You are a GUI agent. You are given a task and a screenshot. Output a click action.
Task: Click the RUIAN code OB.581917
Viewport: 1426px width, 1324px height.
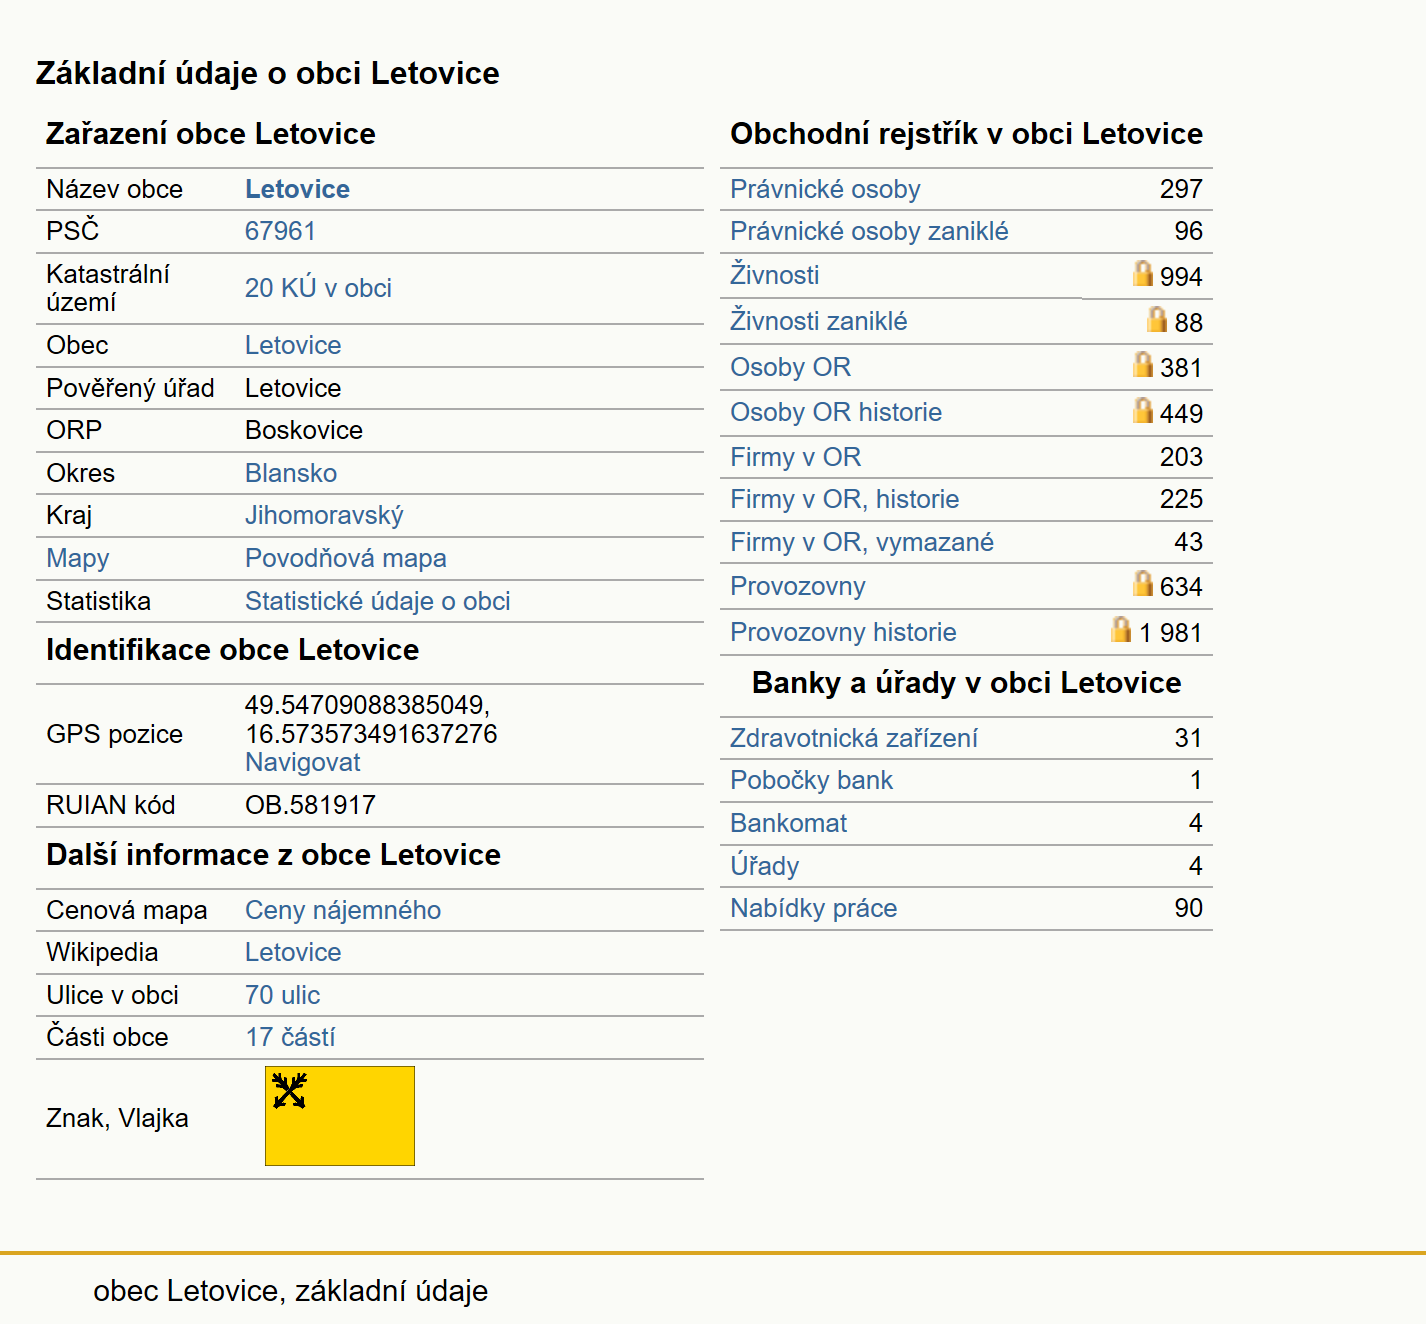(311, 805)
